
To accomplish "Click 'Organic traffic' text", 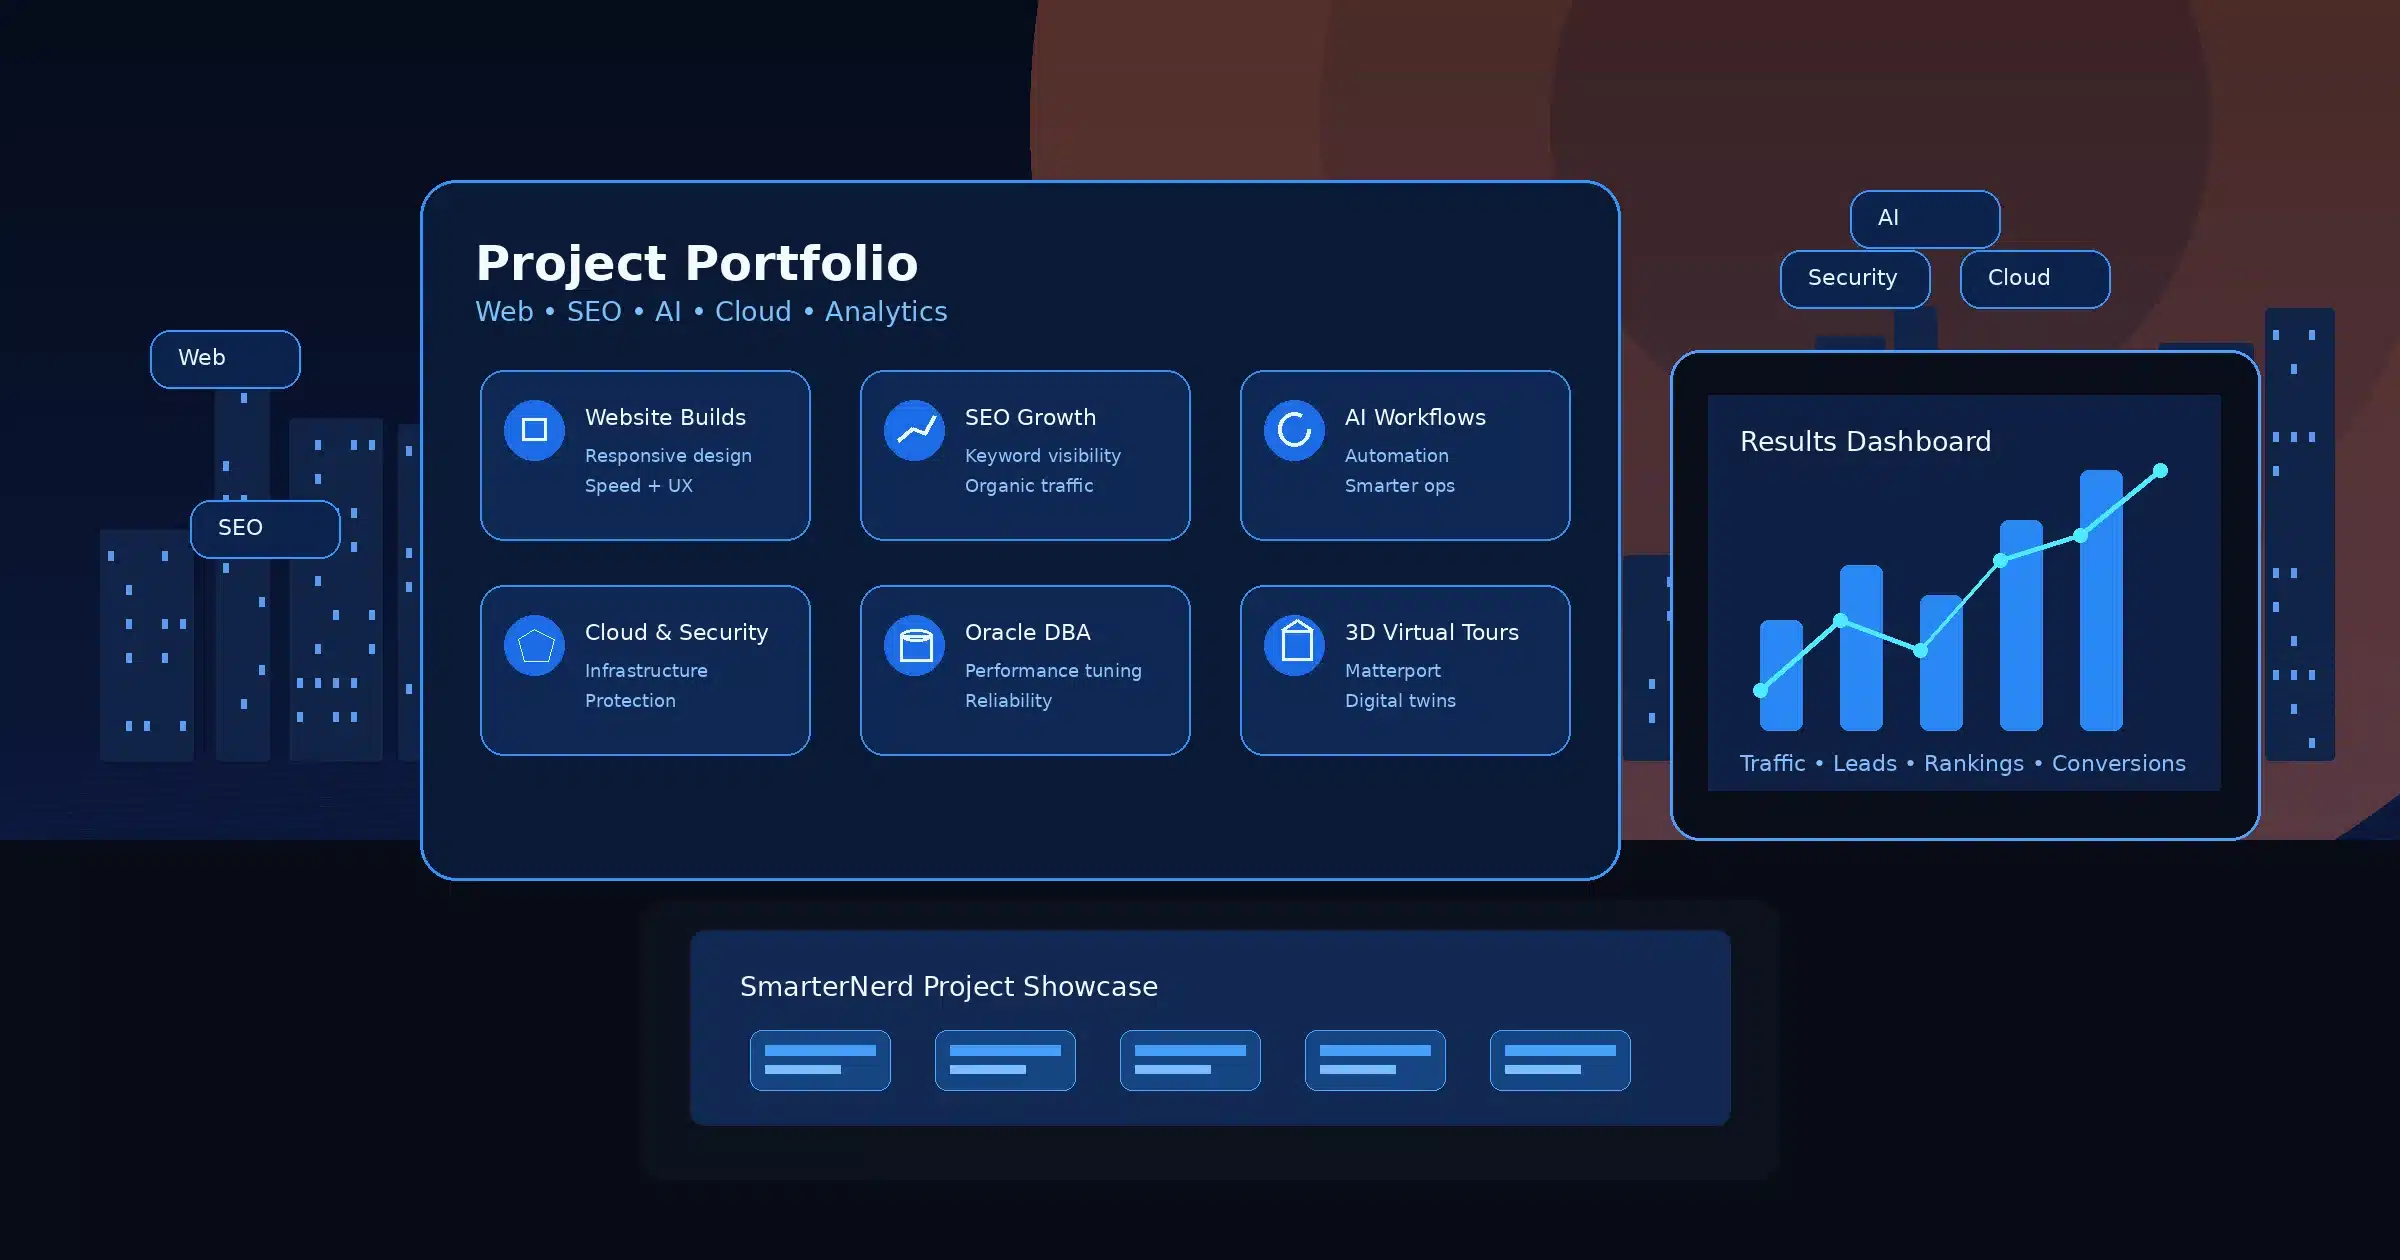I will click(1029, 486).
